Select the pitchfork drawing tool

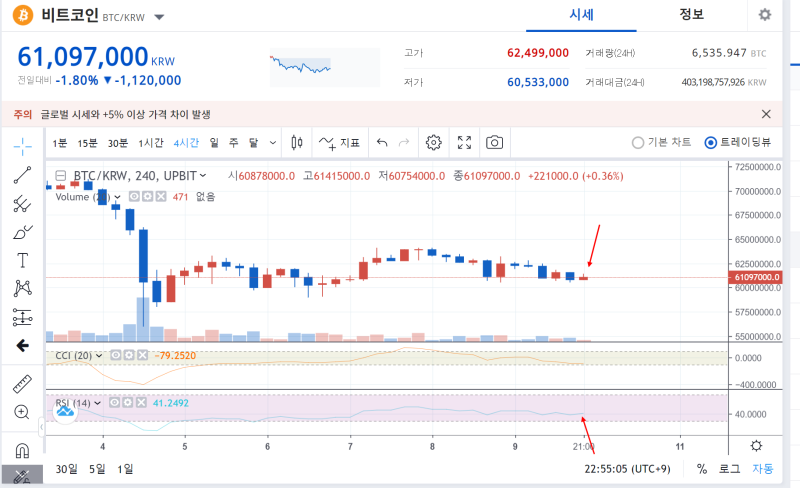(x=22, y=204)
